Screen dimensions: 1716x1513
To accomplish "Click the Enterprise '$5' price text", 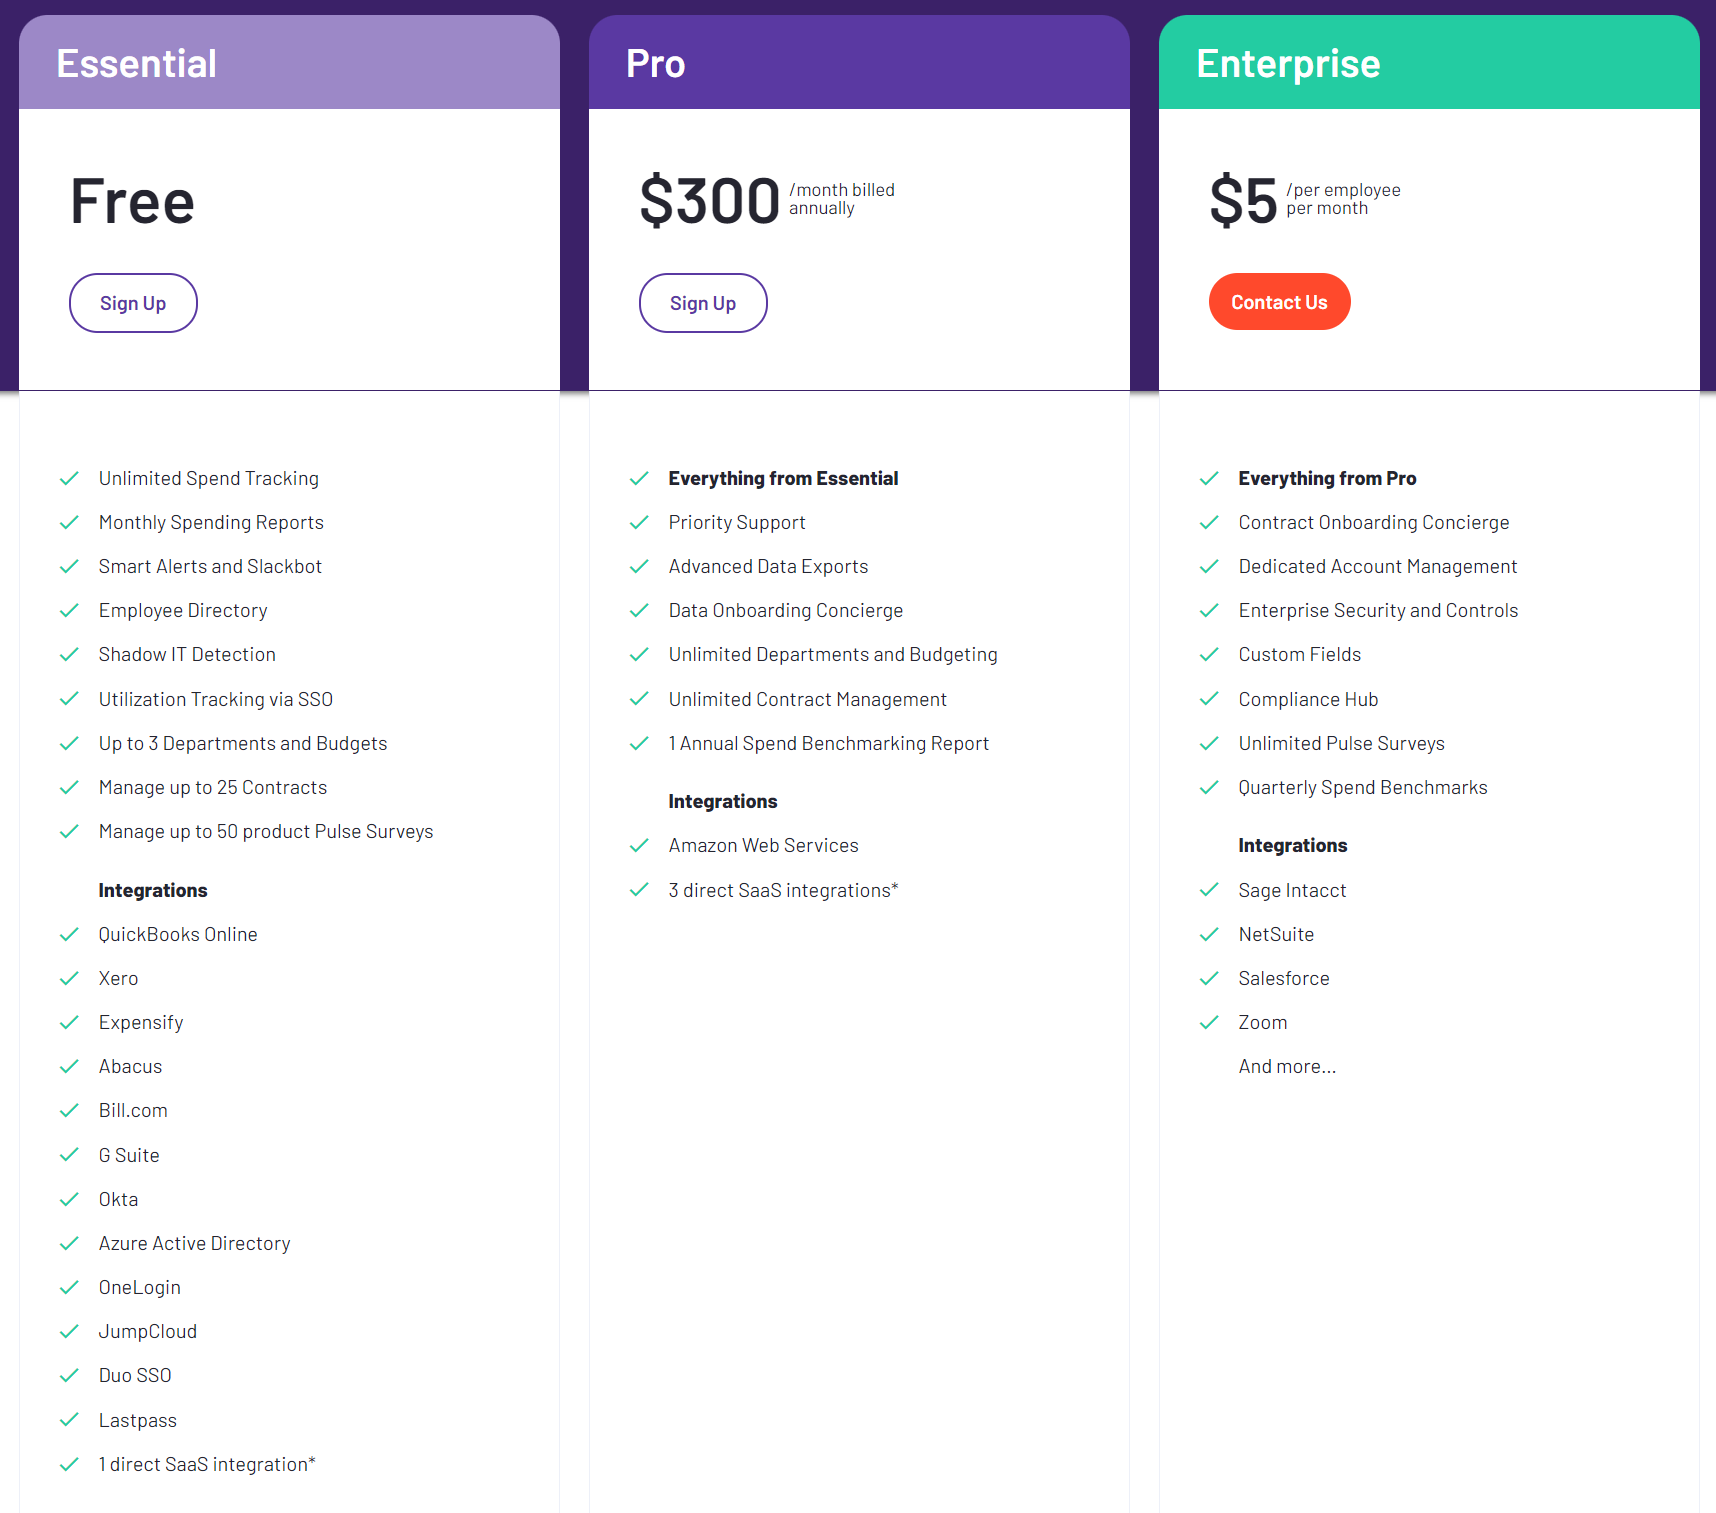I will pyautogui.click(x=1243, y=201).
